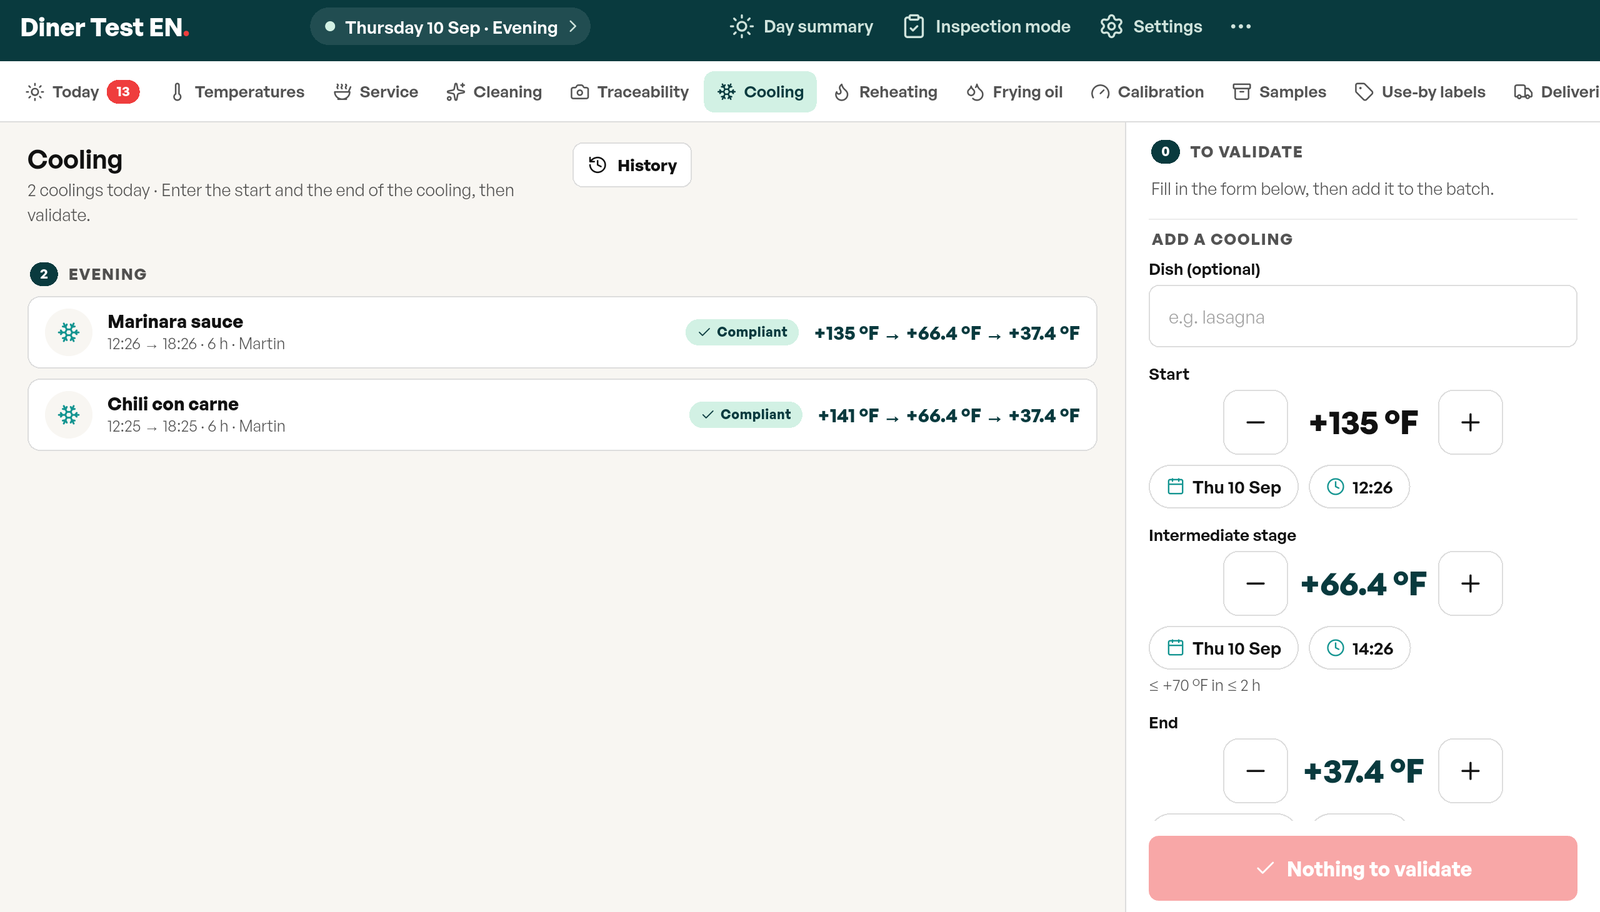The width and height of the screenshot is (1600, 912).
Task: Click the Marinara sauce snowflake icon
Action: [x=69, y=332]
